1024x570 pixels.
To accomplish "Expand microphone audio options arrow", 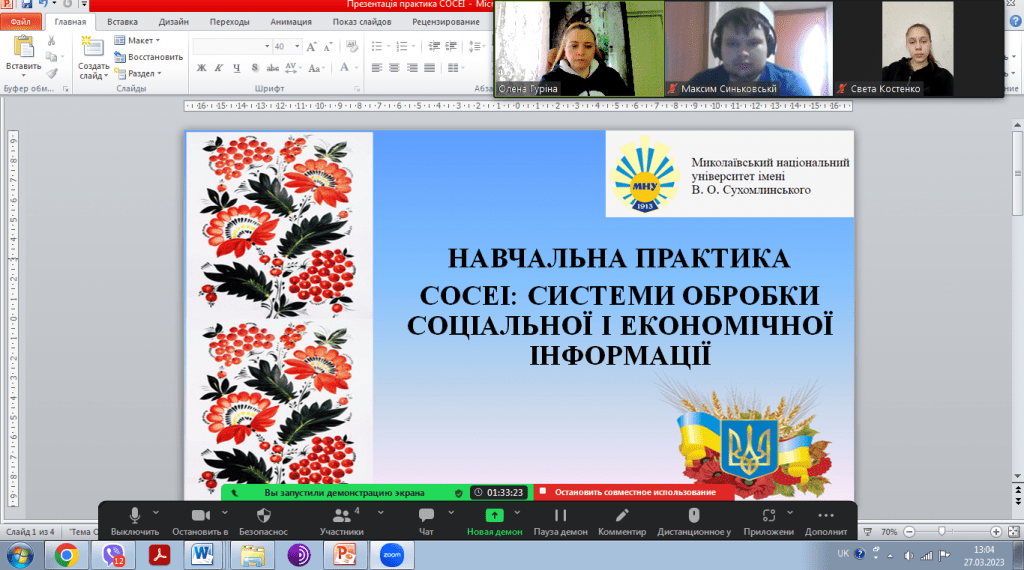I will click(156, 510).
